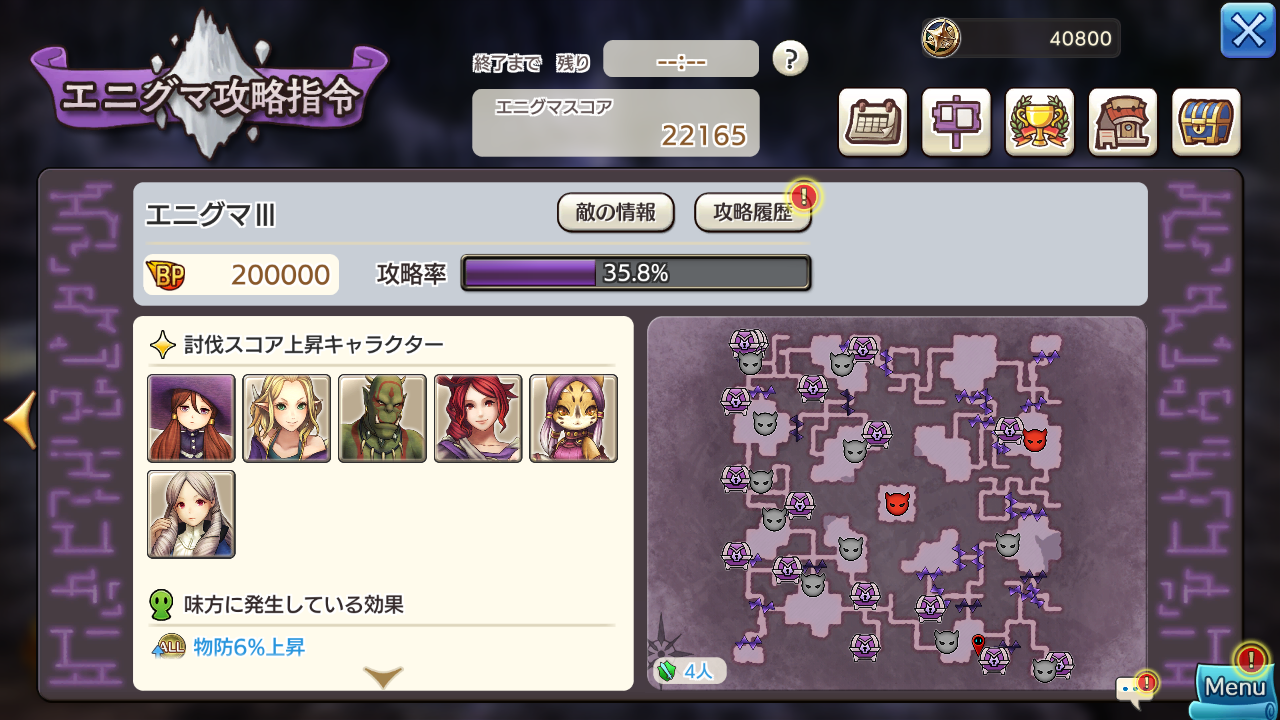The image size is (1280, 720).
Task: Select the witch-hat character portrait
Action: click(191, 418)
